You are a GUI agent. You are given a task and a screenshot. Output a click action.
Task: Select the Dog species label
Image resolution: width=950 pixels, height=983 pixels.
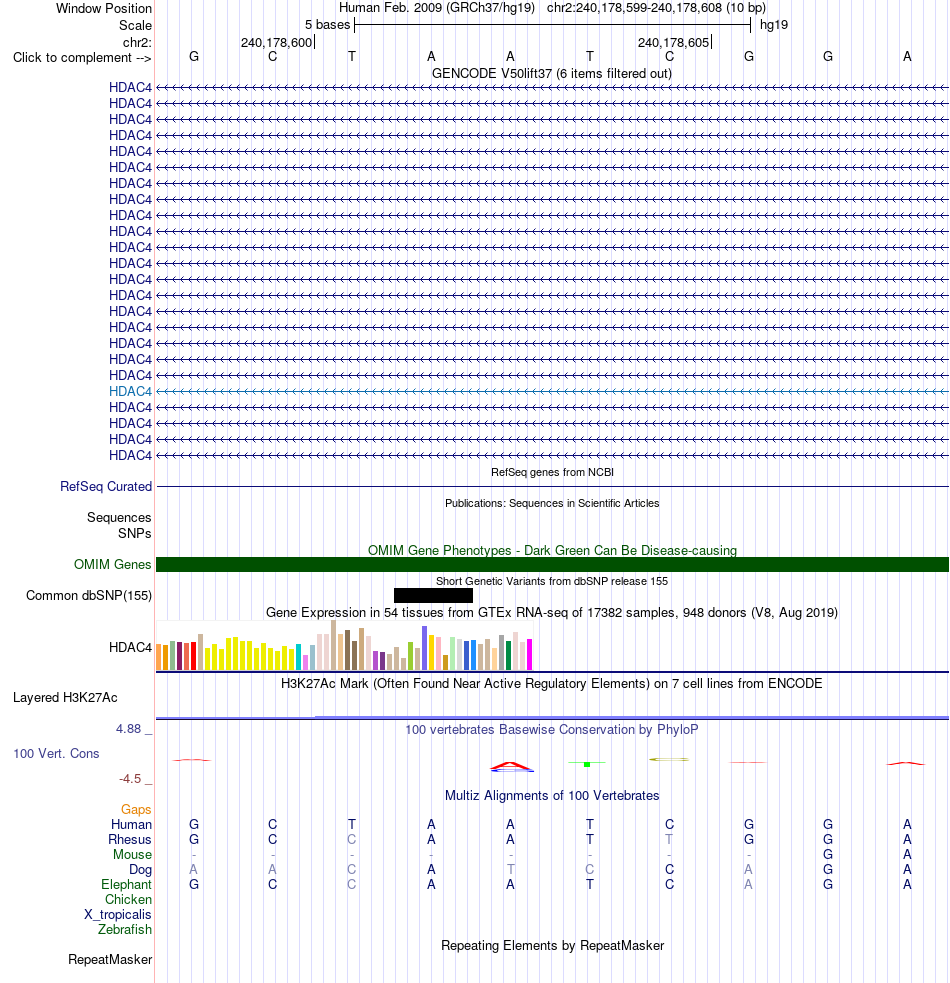click(x=140, y=870)
